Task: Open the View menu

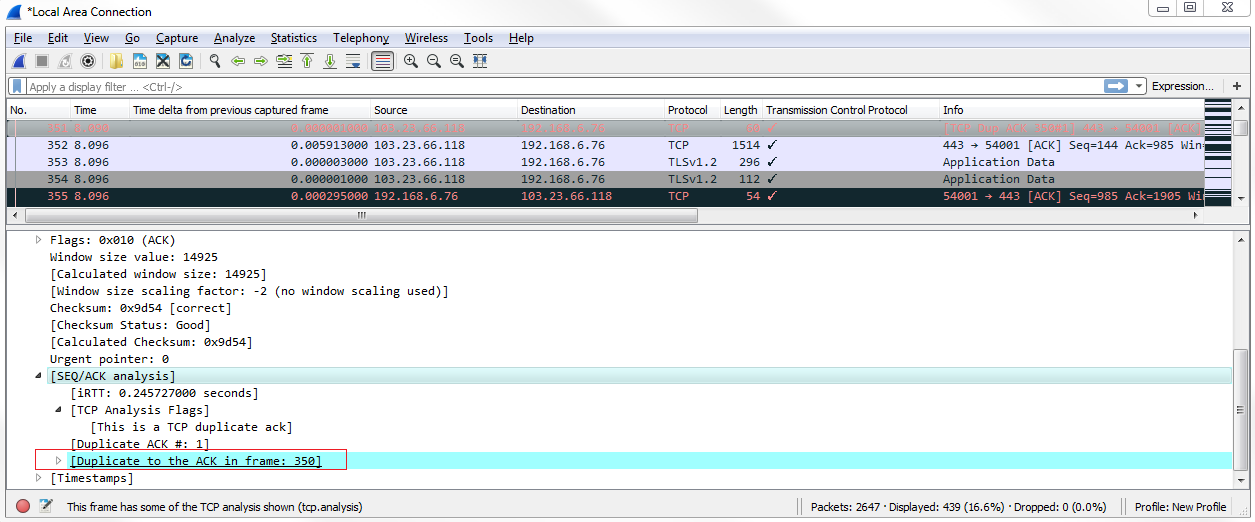Action: click(x=96, y=38)
